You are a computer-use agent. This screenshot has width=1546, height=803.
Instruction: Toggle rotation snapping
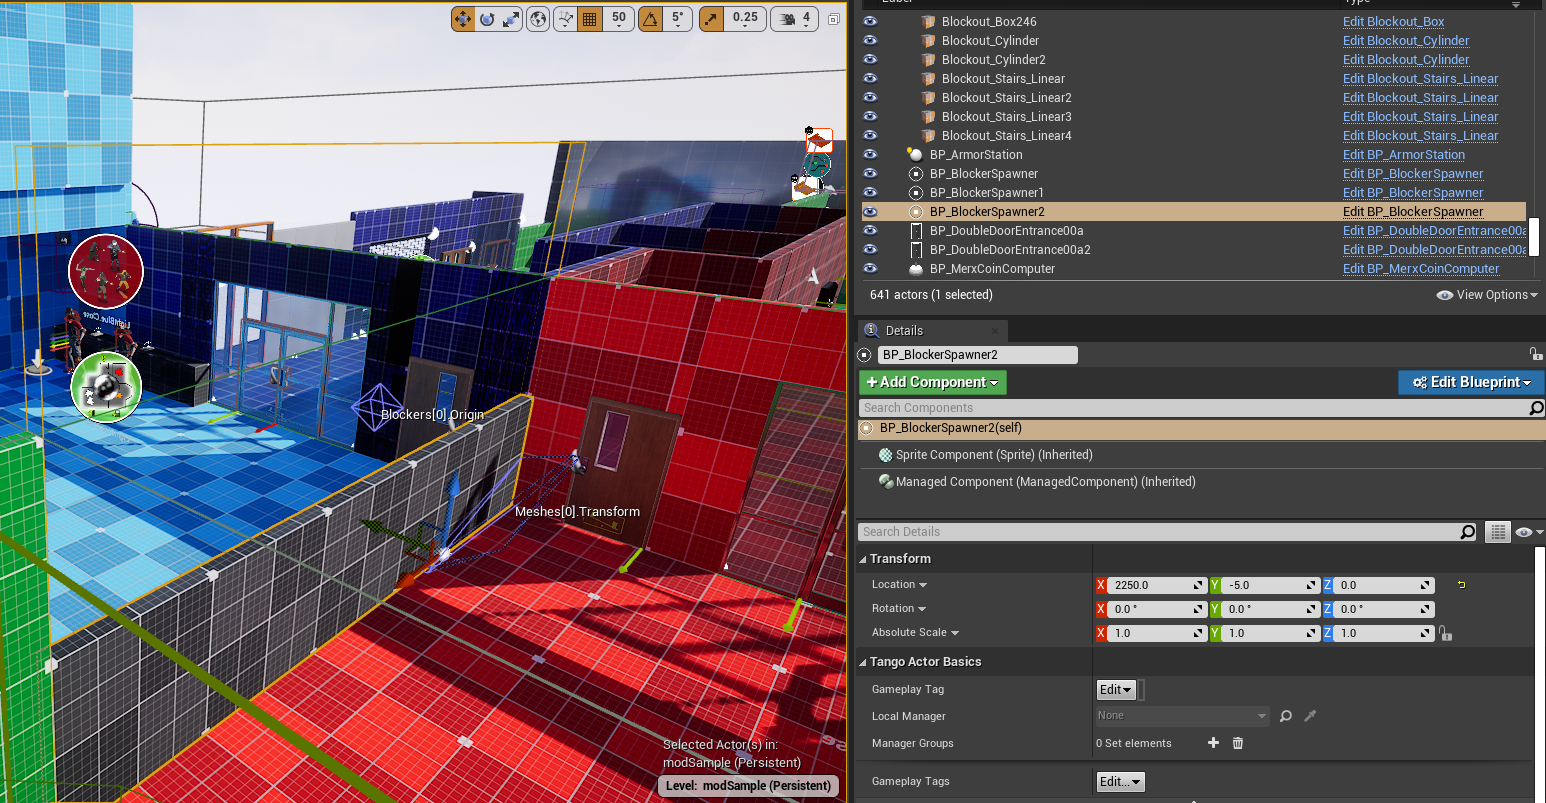[x=651, y=19]
